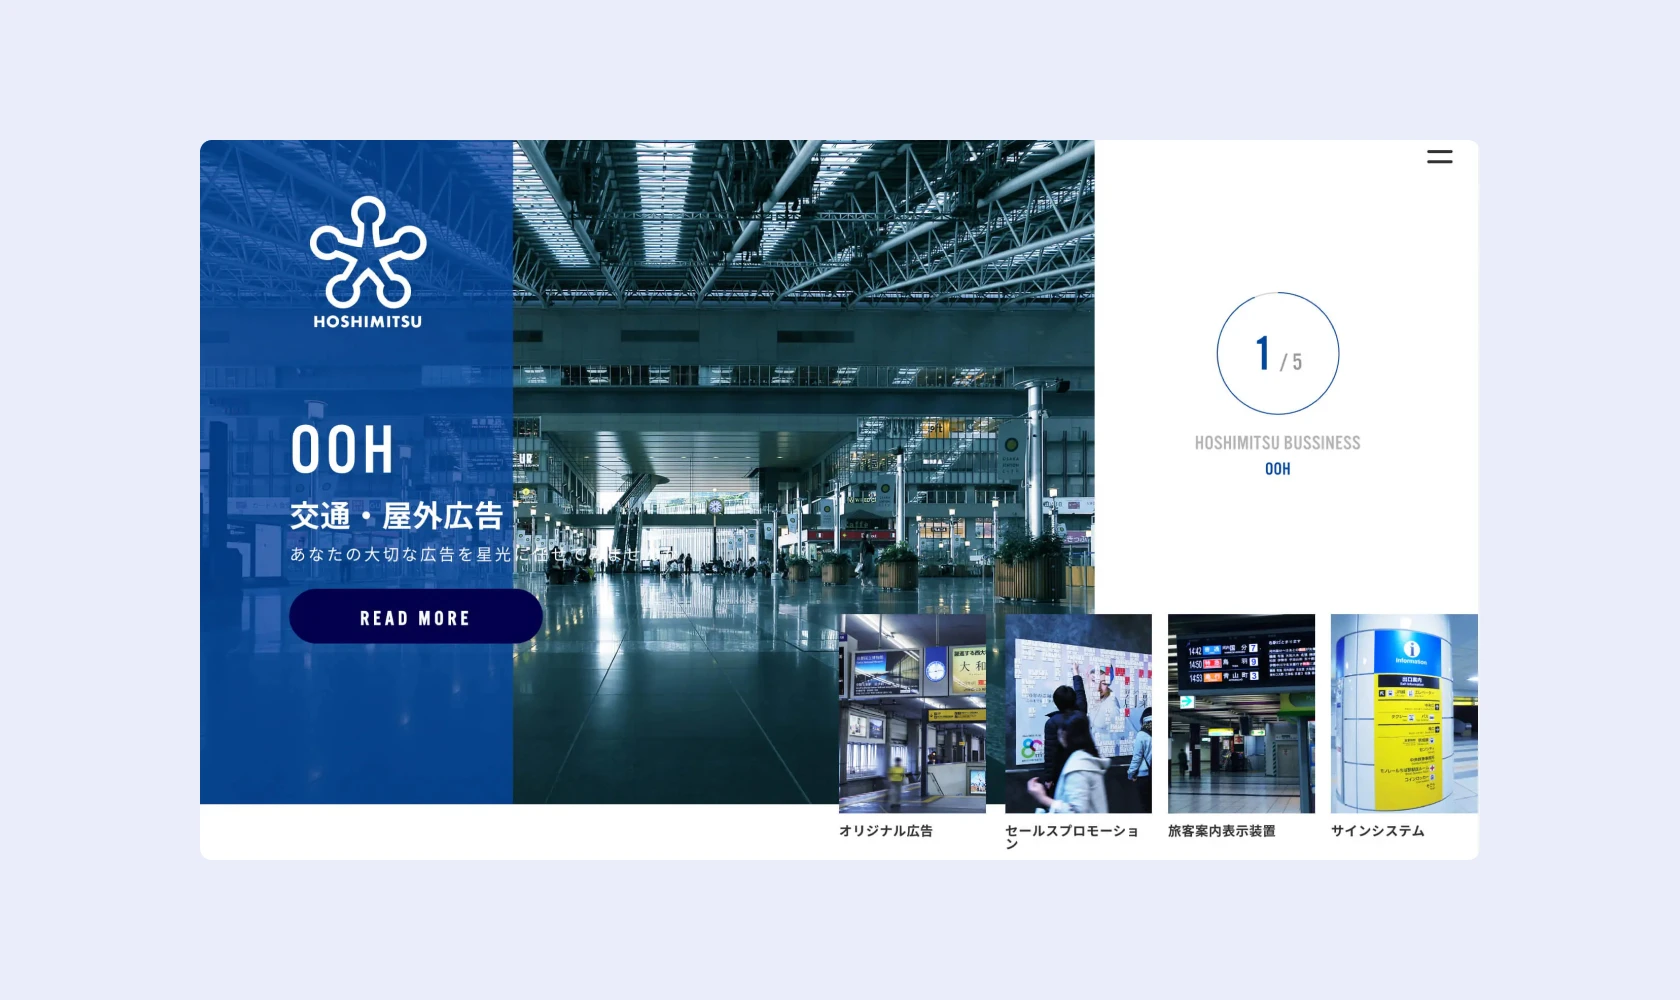This screenshot has height=1000, width=1680.
Task: Click the セールスプロモーション caption
Action: point(1072,837)
